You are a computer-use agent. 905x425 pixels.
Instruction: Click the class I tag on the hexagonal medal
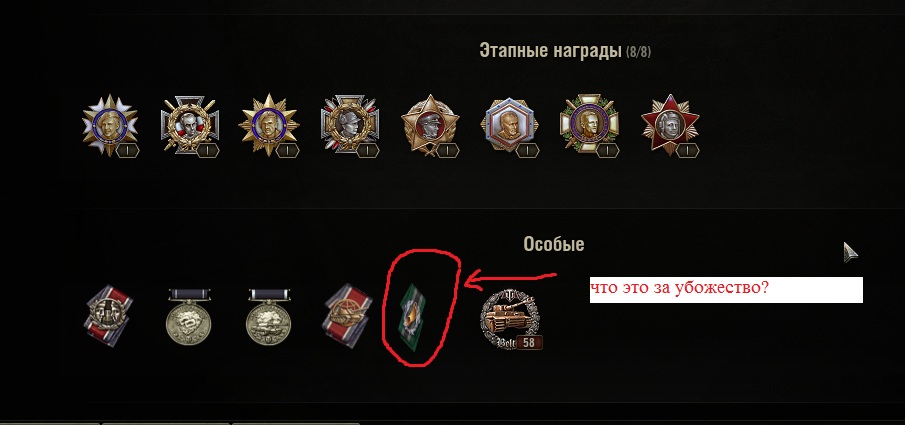[527, 151]
